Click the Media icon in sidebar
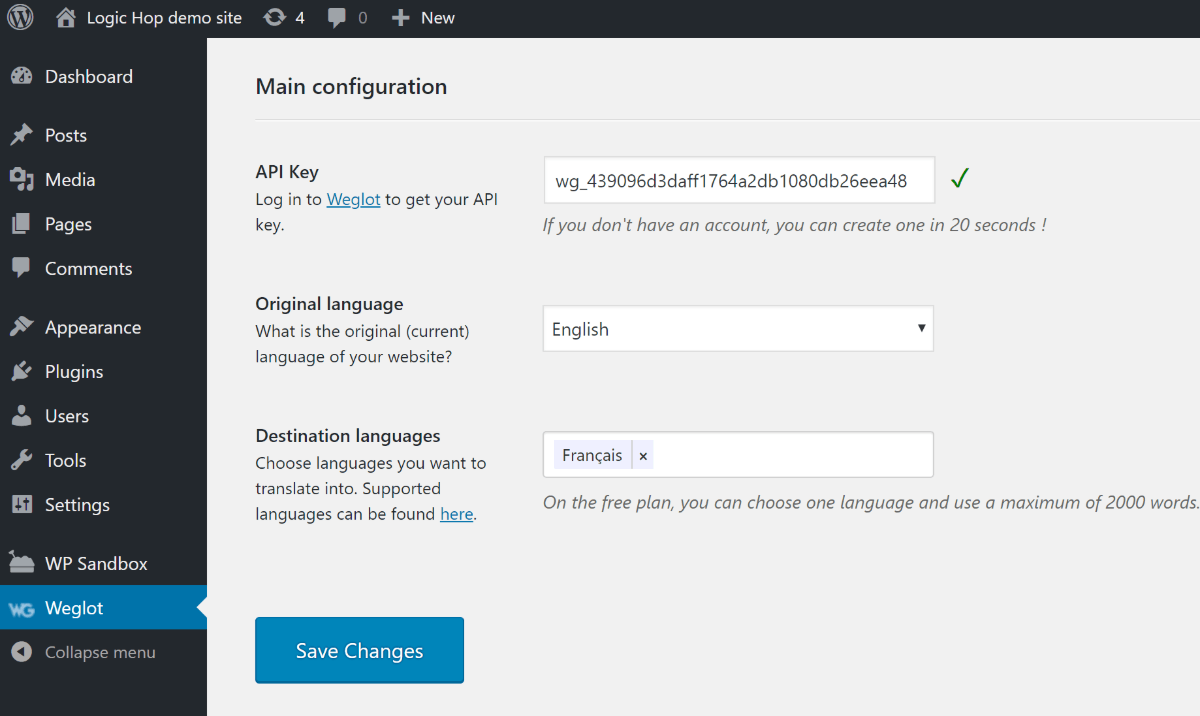The height and width of the screenshot is (716, 1200). click(x=21, y=180)
